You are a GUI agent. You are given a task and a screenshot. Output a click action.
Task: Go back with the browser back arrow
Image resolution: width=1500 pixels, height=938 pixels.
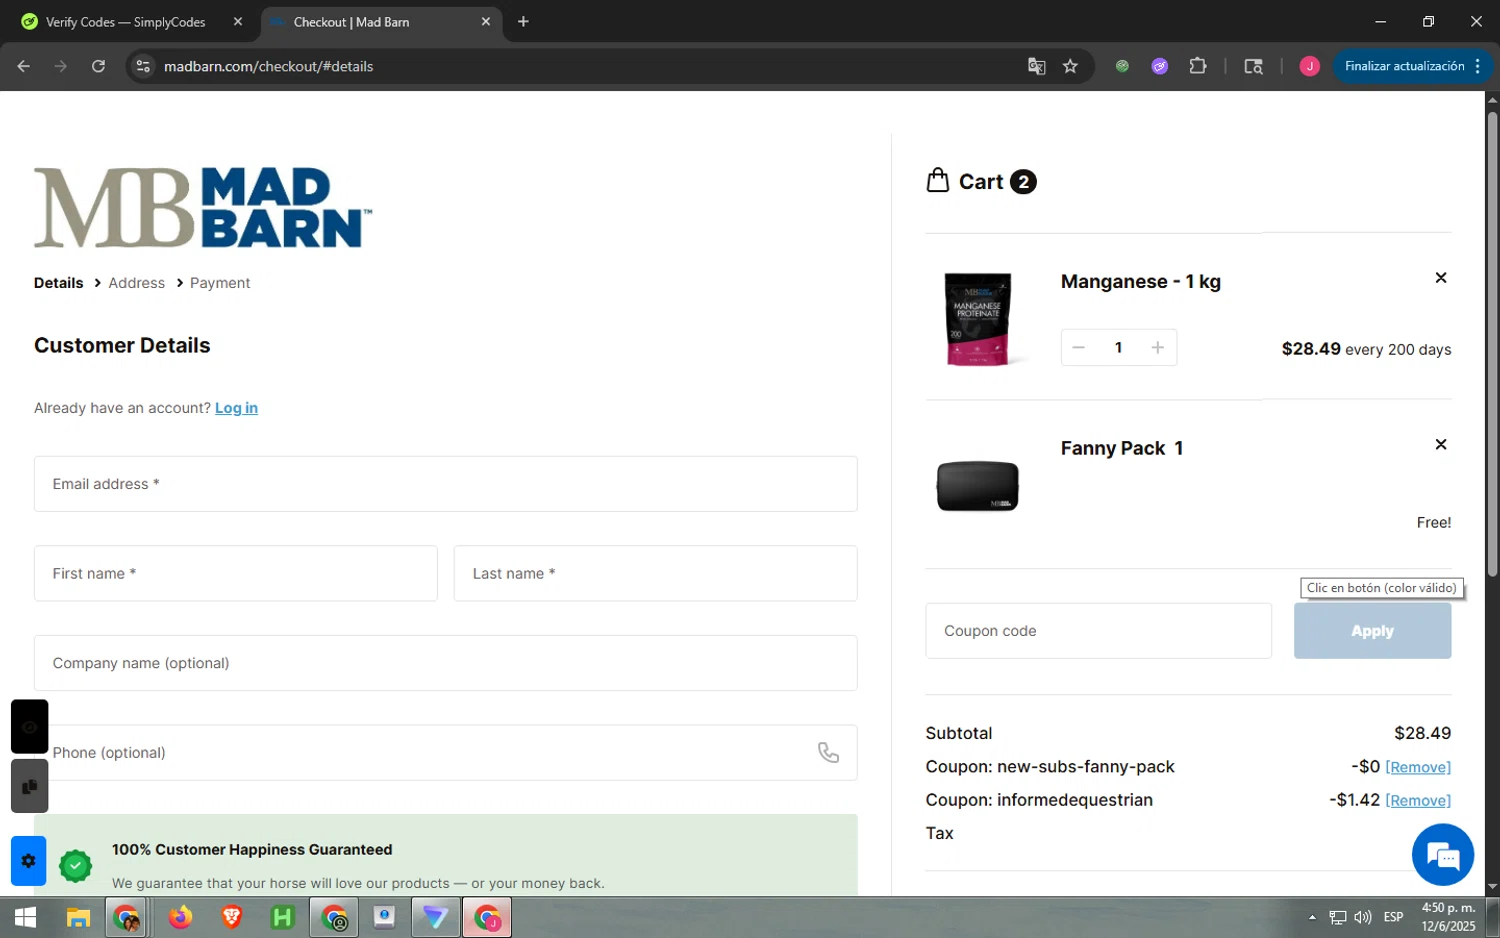click(24, 66)
